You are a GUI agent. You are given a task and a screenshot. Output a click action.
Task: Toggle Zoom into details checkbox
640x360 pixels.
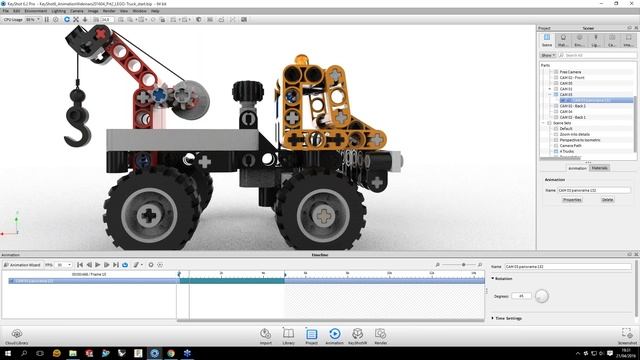[x=556, y=134]
